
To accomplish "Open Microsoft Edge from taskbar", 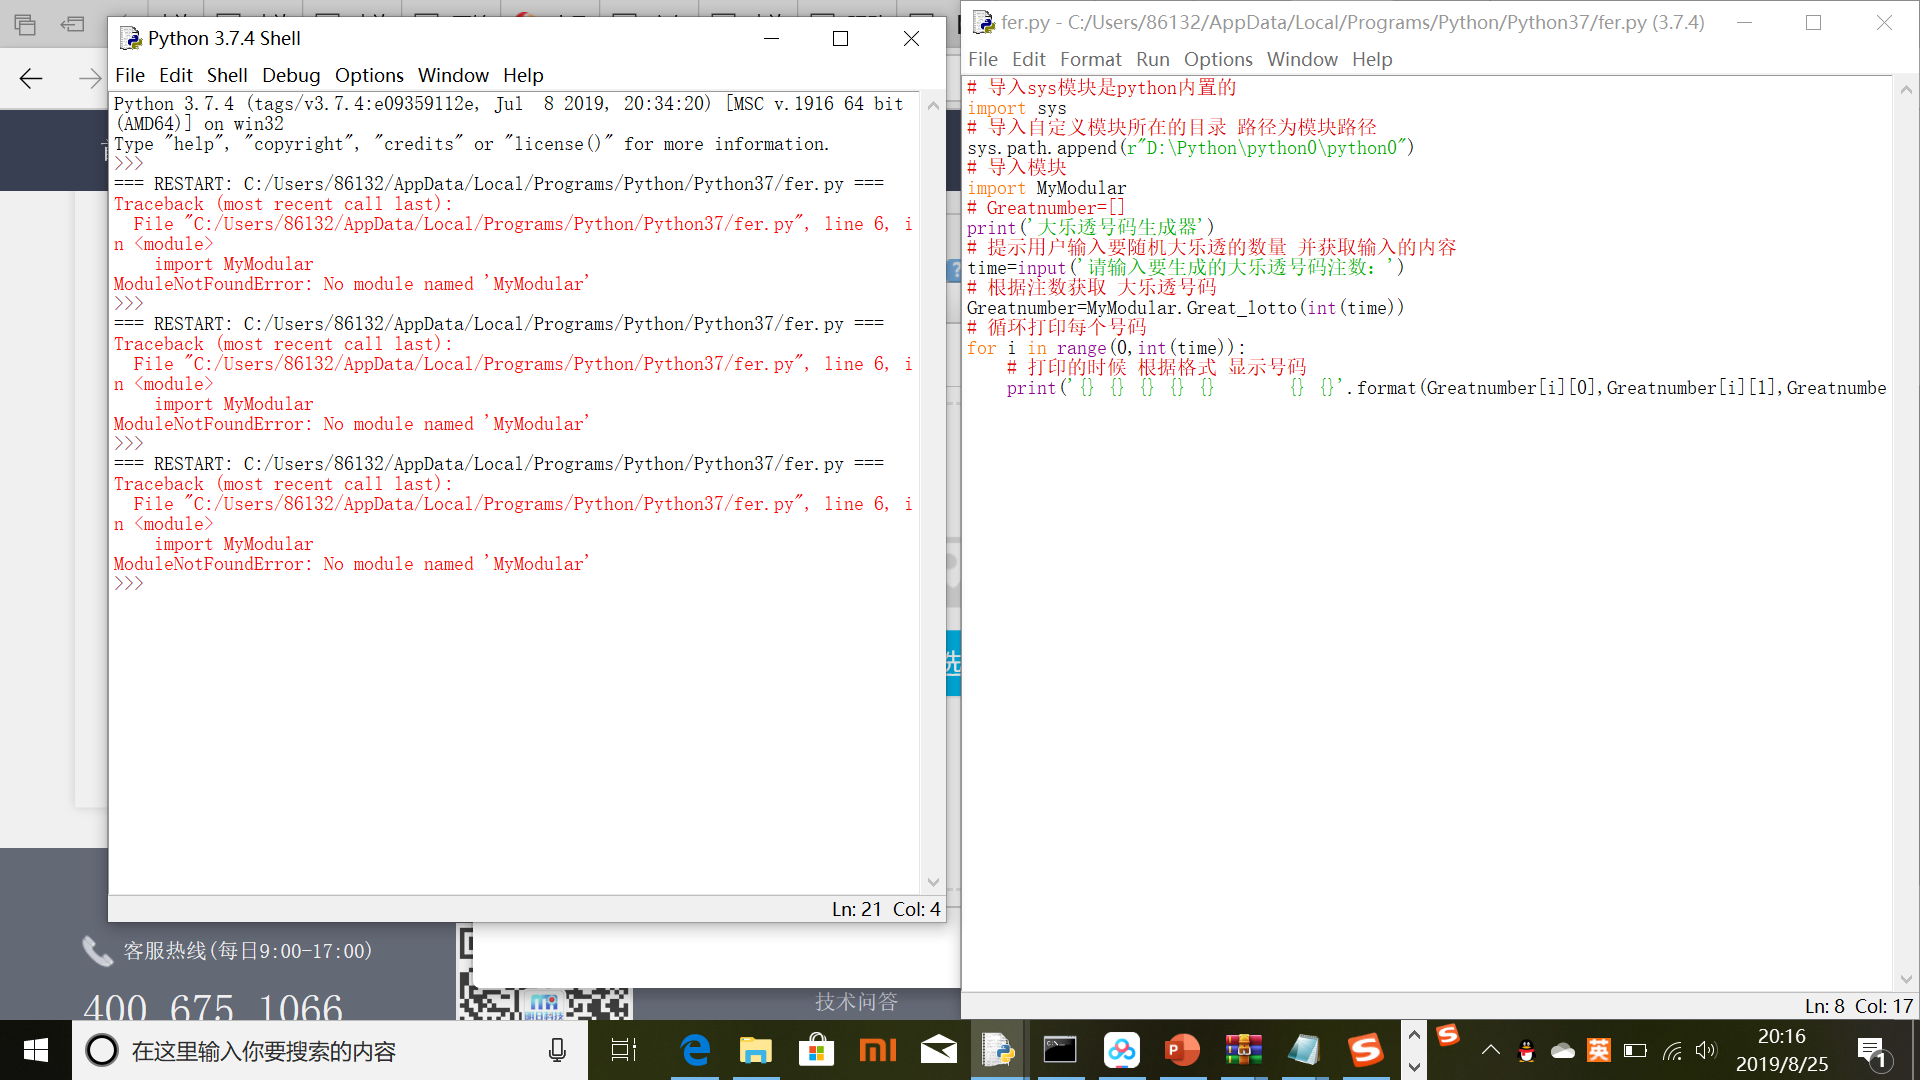I will 695,1050.
